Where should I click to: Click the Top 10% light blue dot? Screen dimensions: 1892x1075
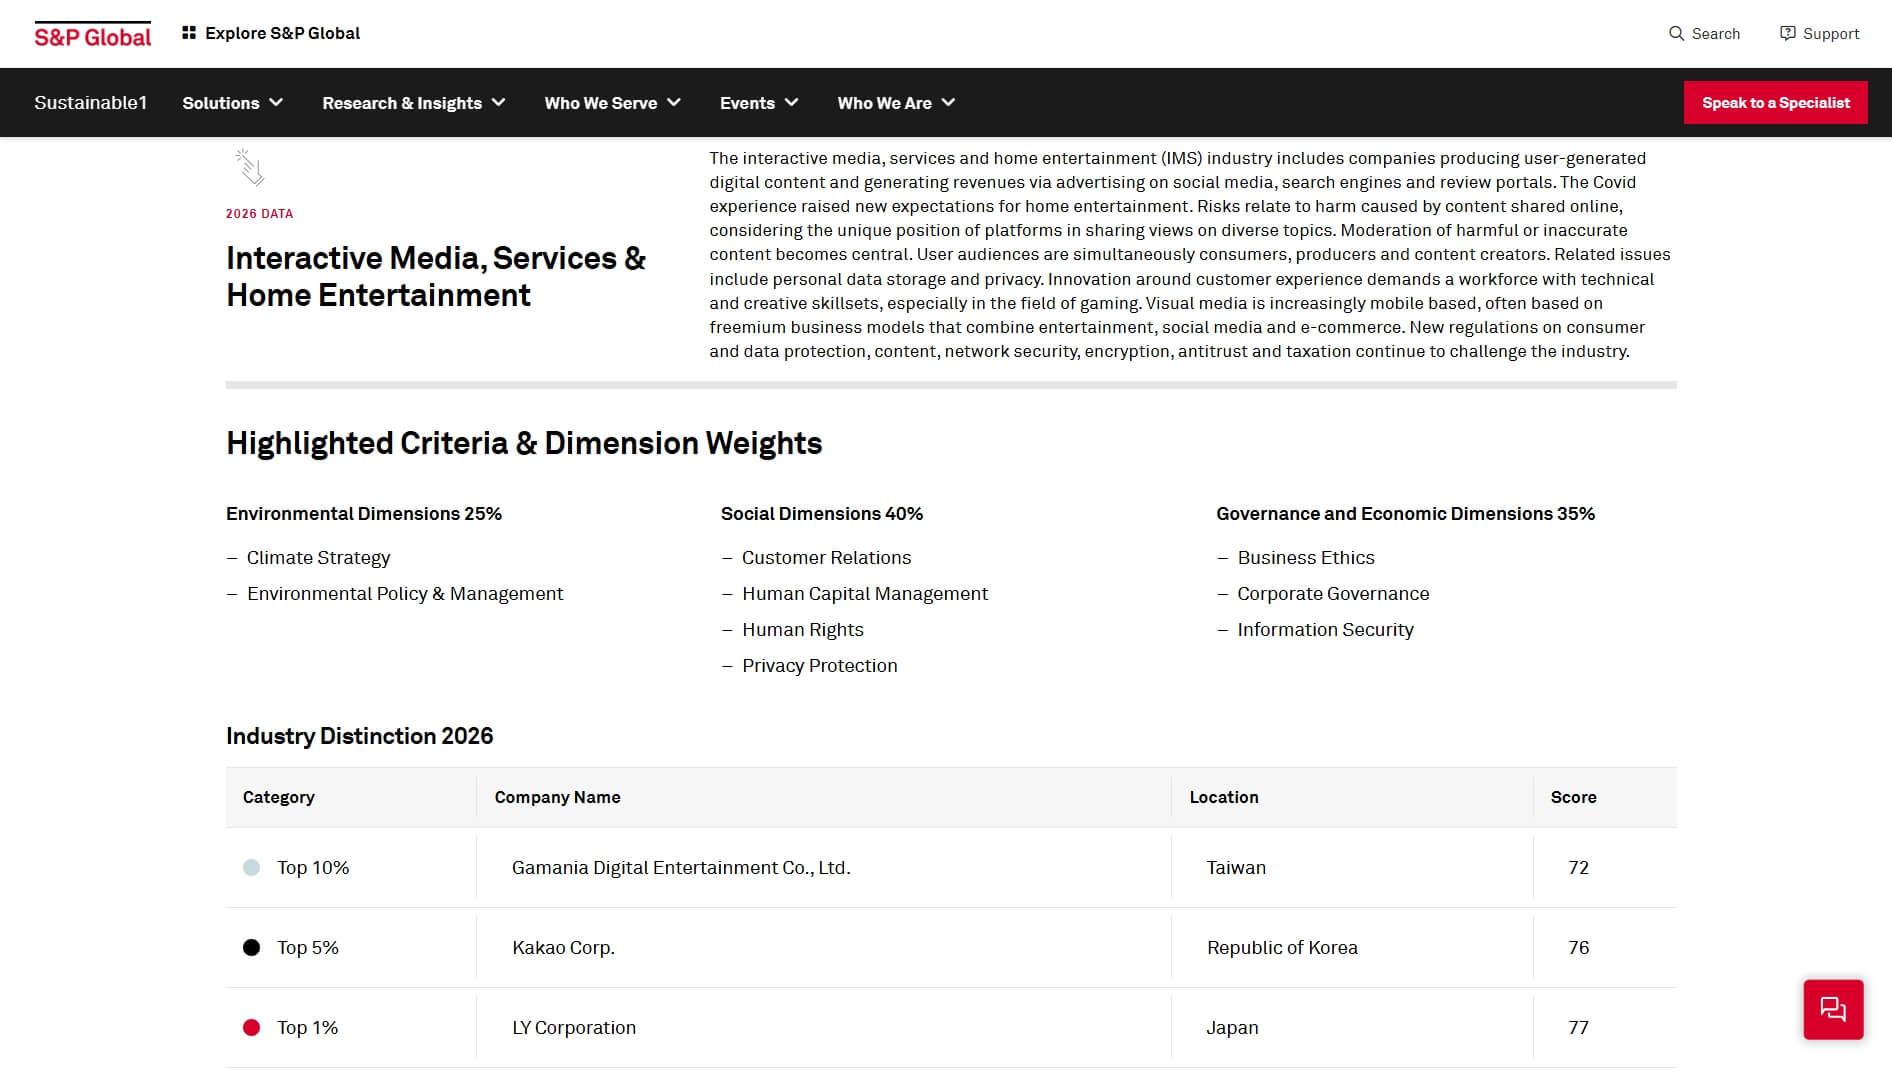(252, 867)
